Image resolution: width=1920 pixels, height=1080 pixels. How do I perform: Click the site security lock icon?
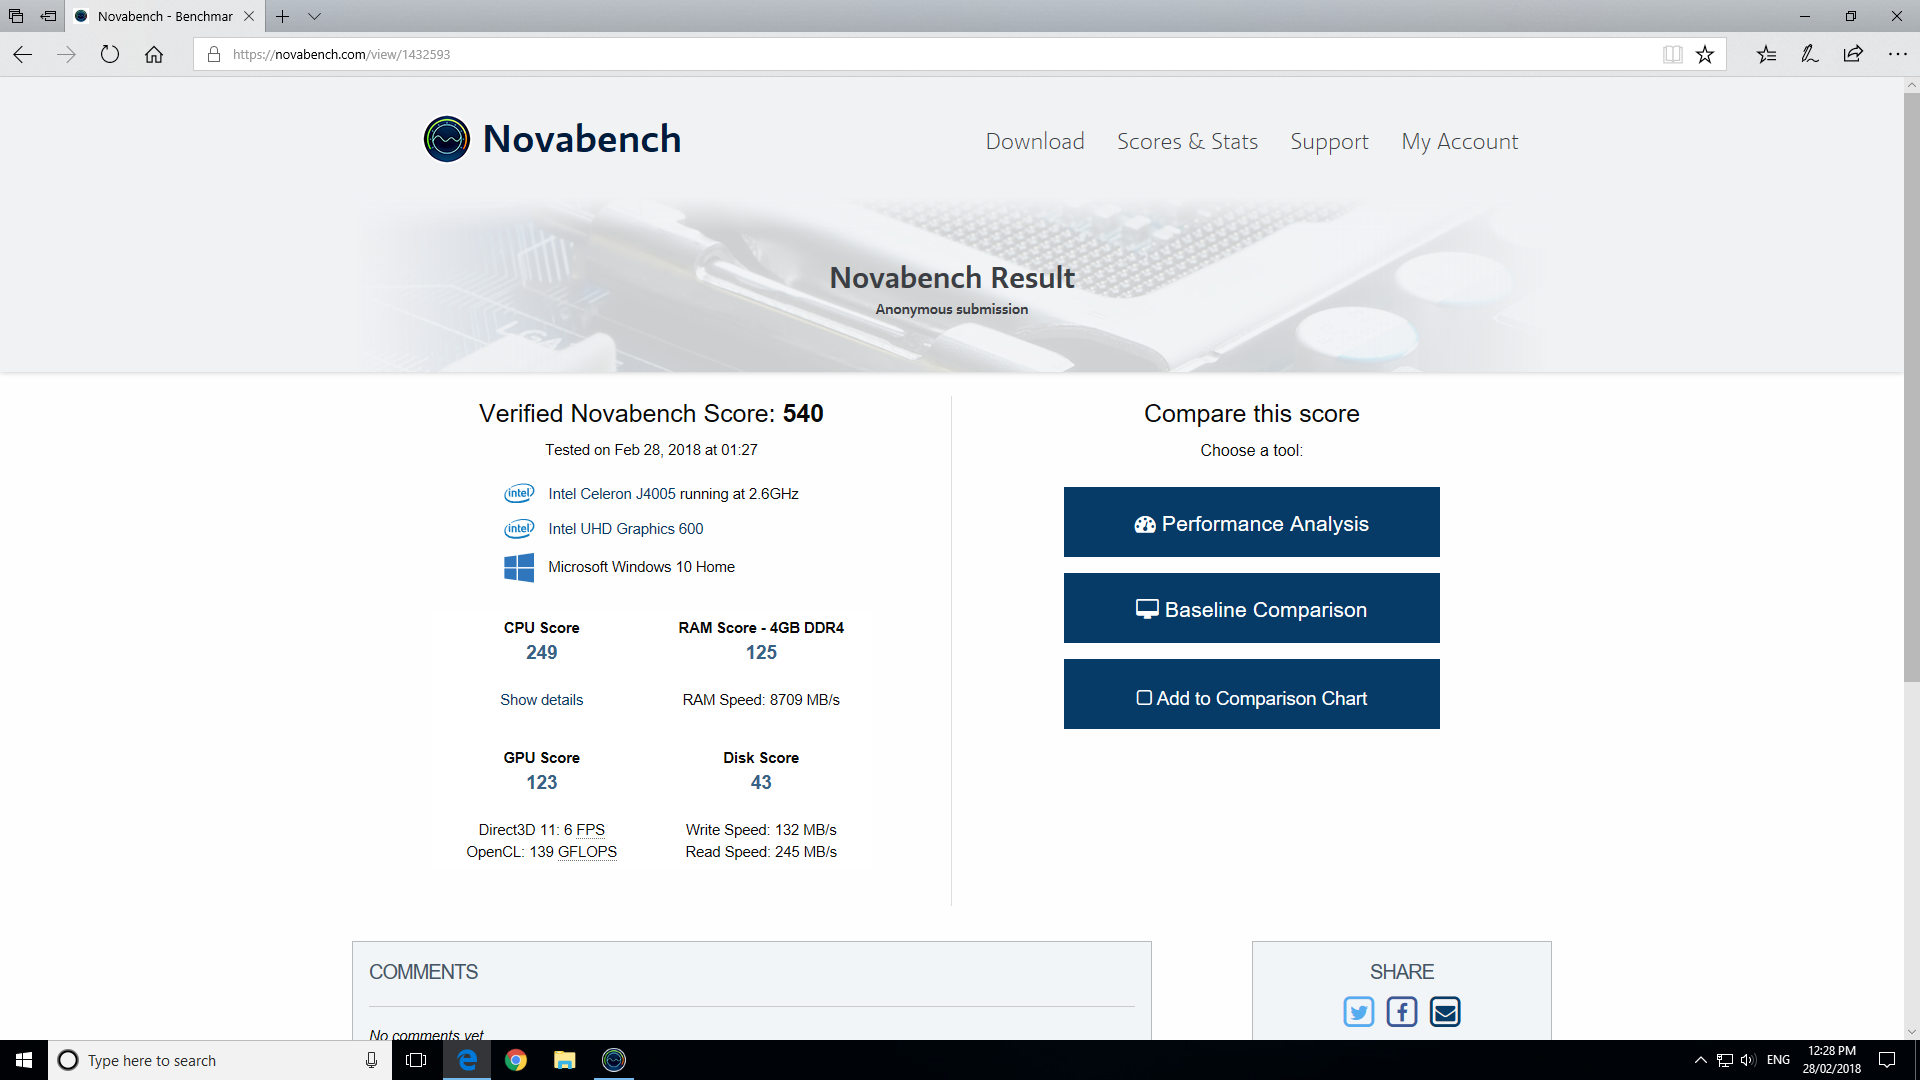pos(213,54)
